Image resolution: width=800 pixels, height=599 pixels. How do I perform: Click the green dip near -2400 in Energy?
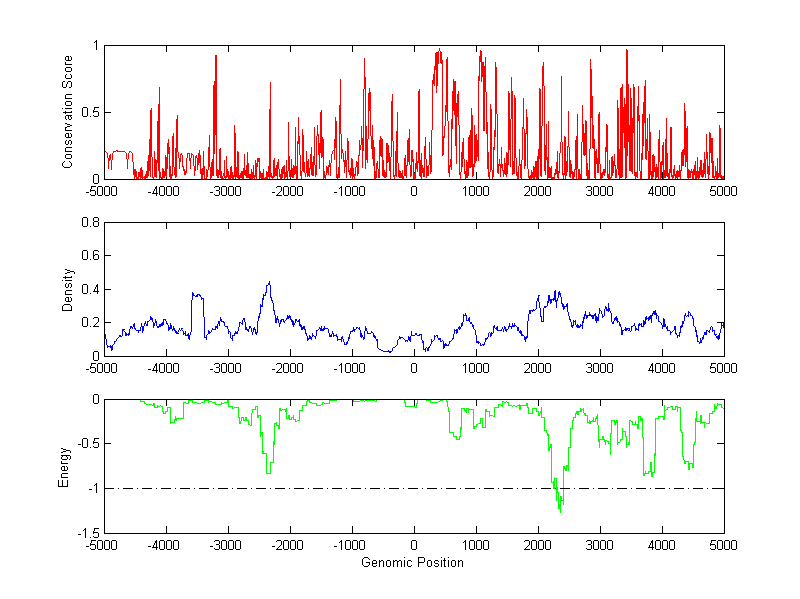pyautogui.click(x=267, y=471)
